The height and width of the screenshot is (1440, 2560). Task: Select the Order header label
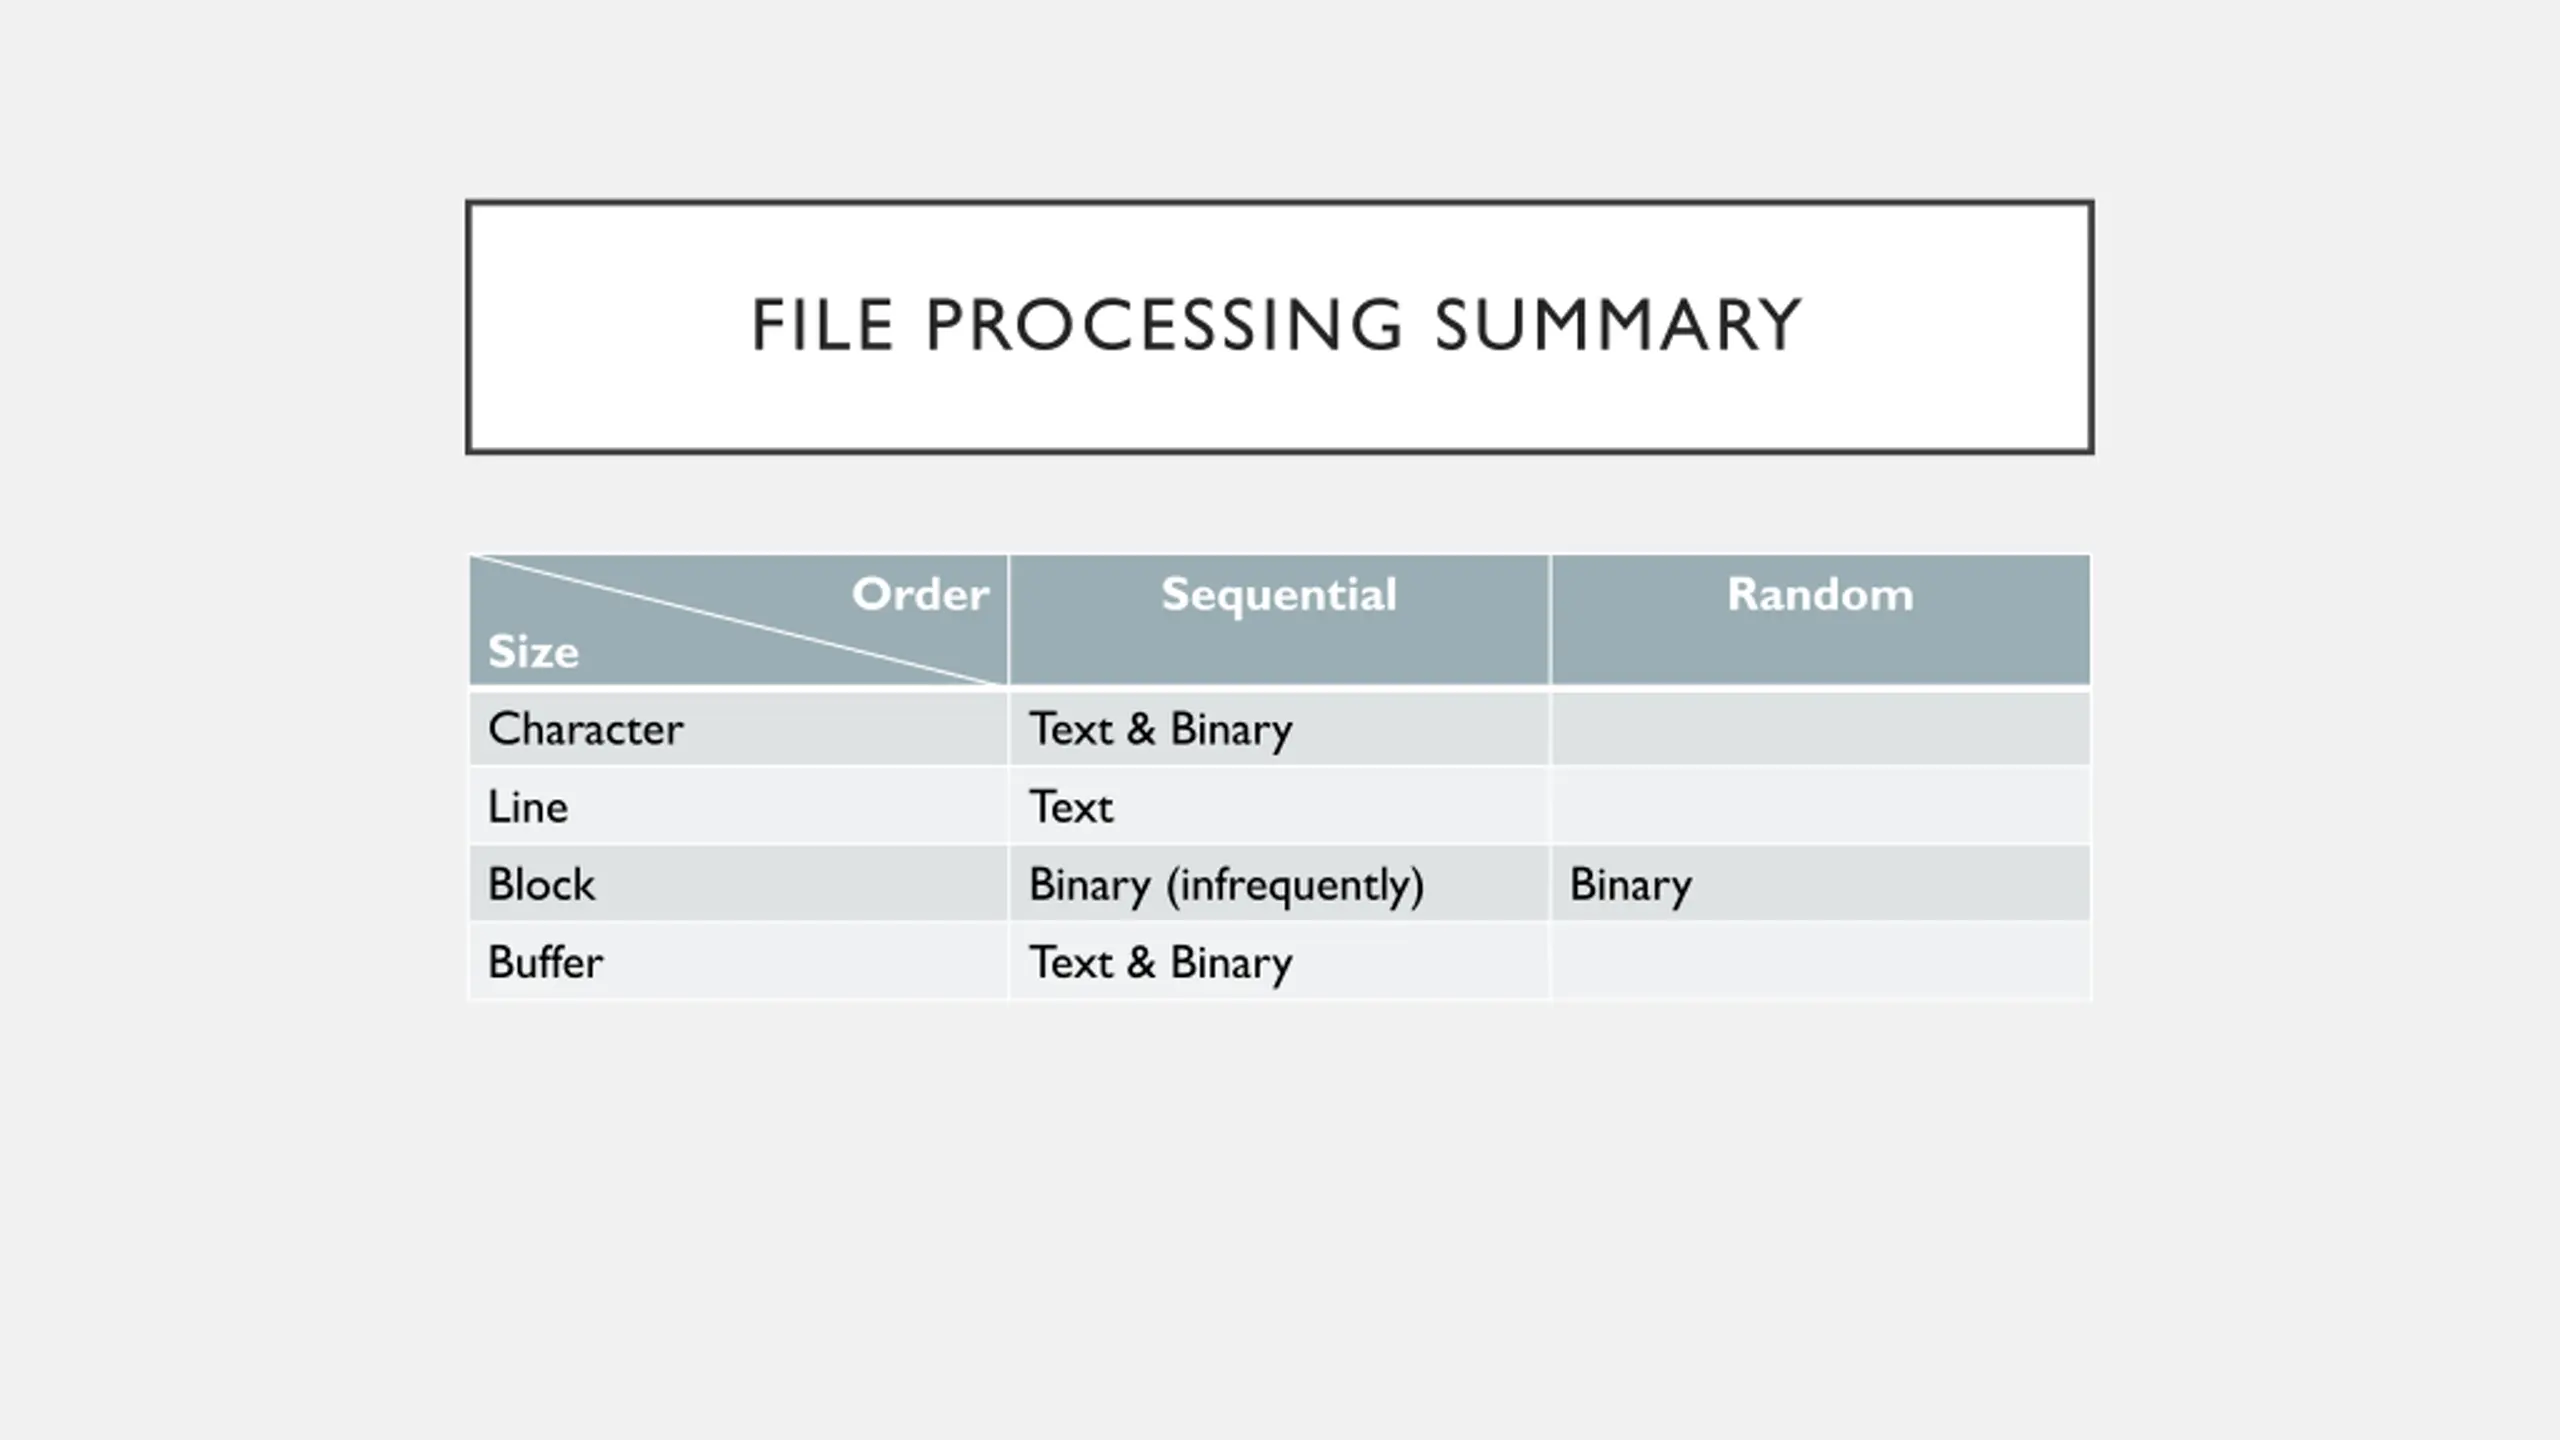click(920, 594)
